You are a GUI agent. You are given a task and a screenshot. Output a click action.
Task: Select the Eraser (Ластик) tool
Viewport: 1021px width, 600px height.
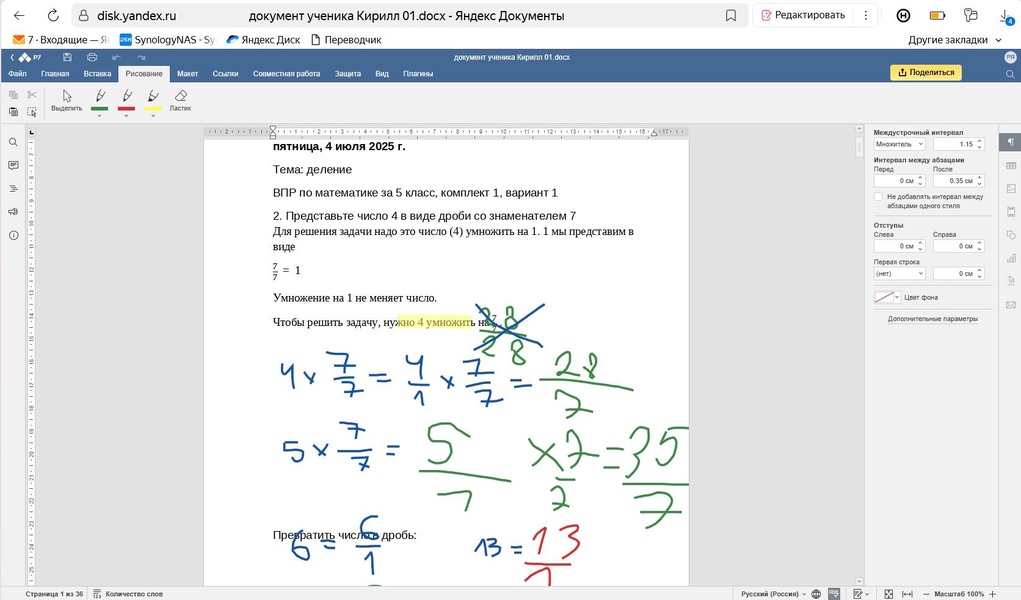[180, 98]
